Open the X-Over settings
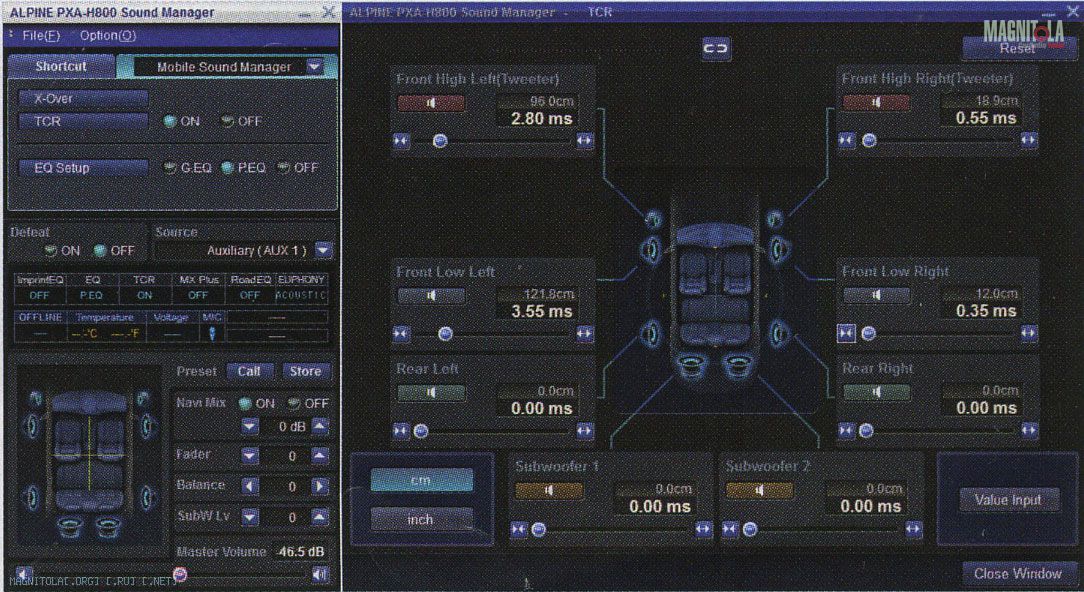The image size is (1084, 592). (x=83, y=98)
